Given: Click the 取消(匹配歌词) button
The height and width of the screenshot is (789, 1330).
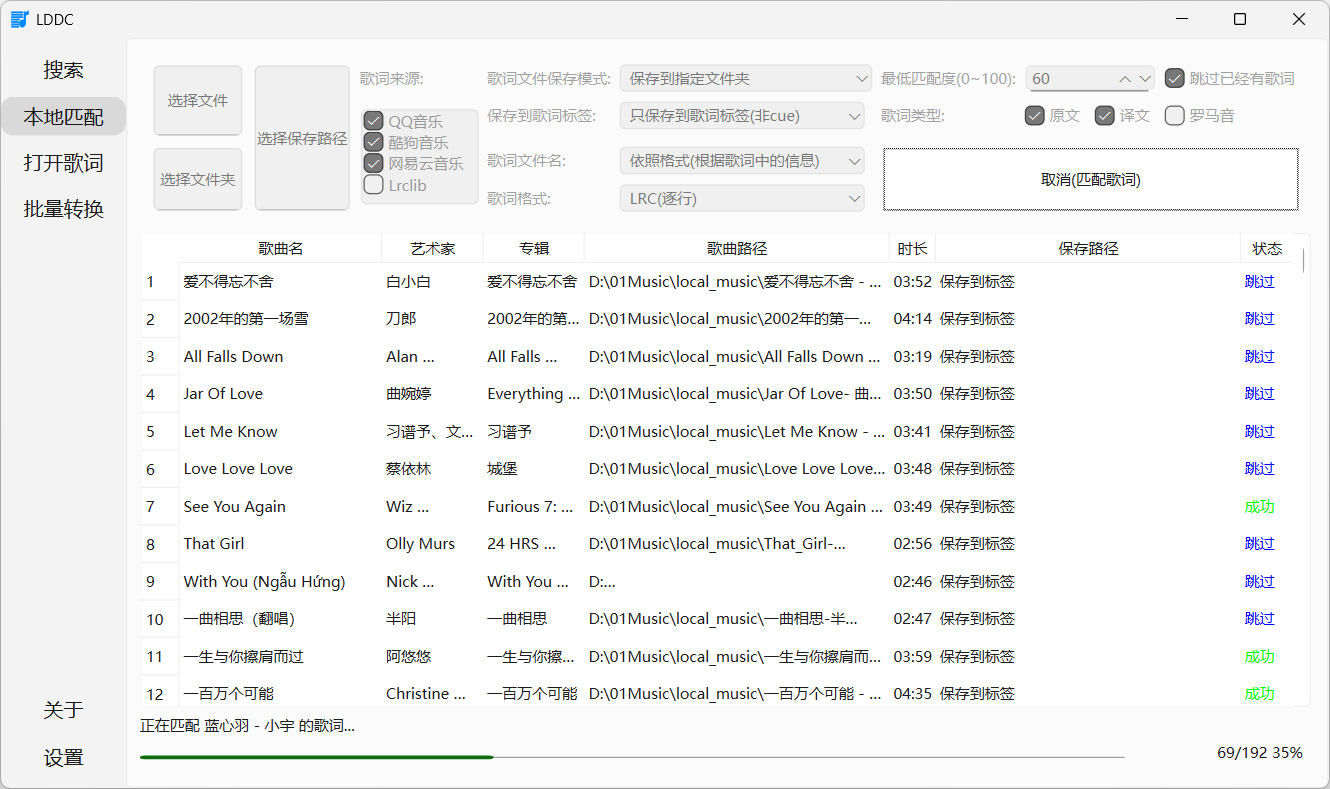Looking at the screenshot, I should [1090, 180].
